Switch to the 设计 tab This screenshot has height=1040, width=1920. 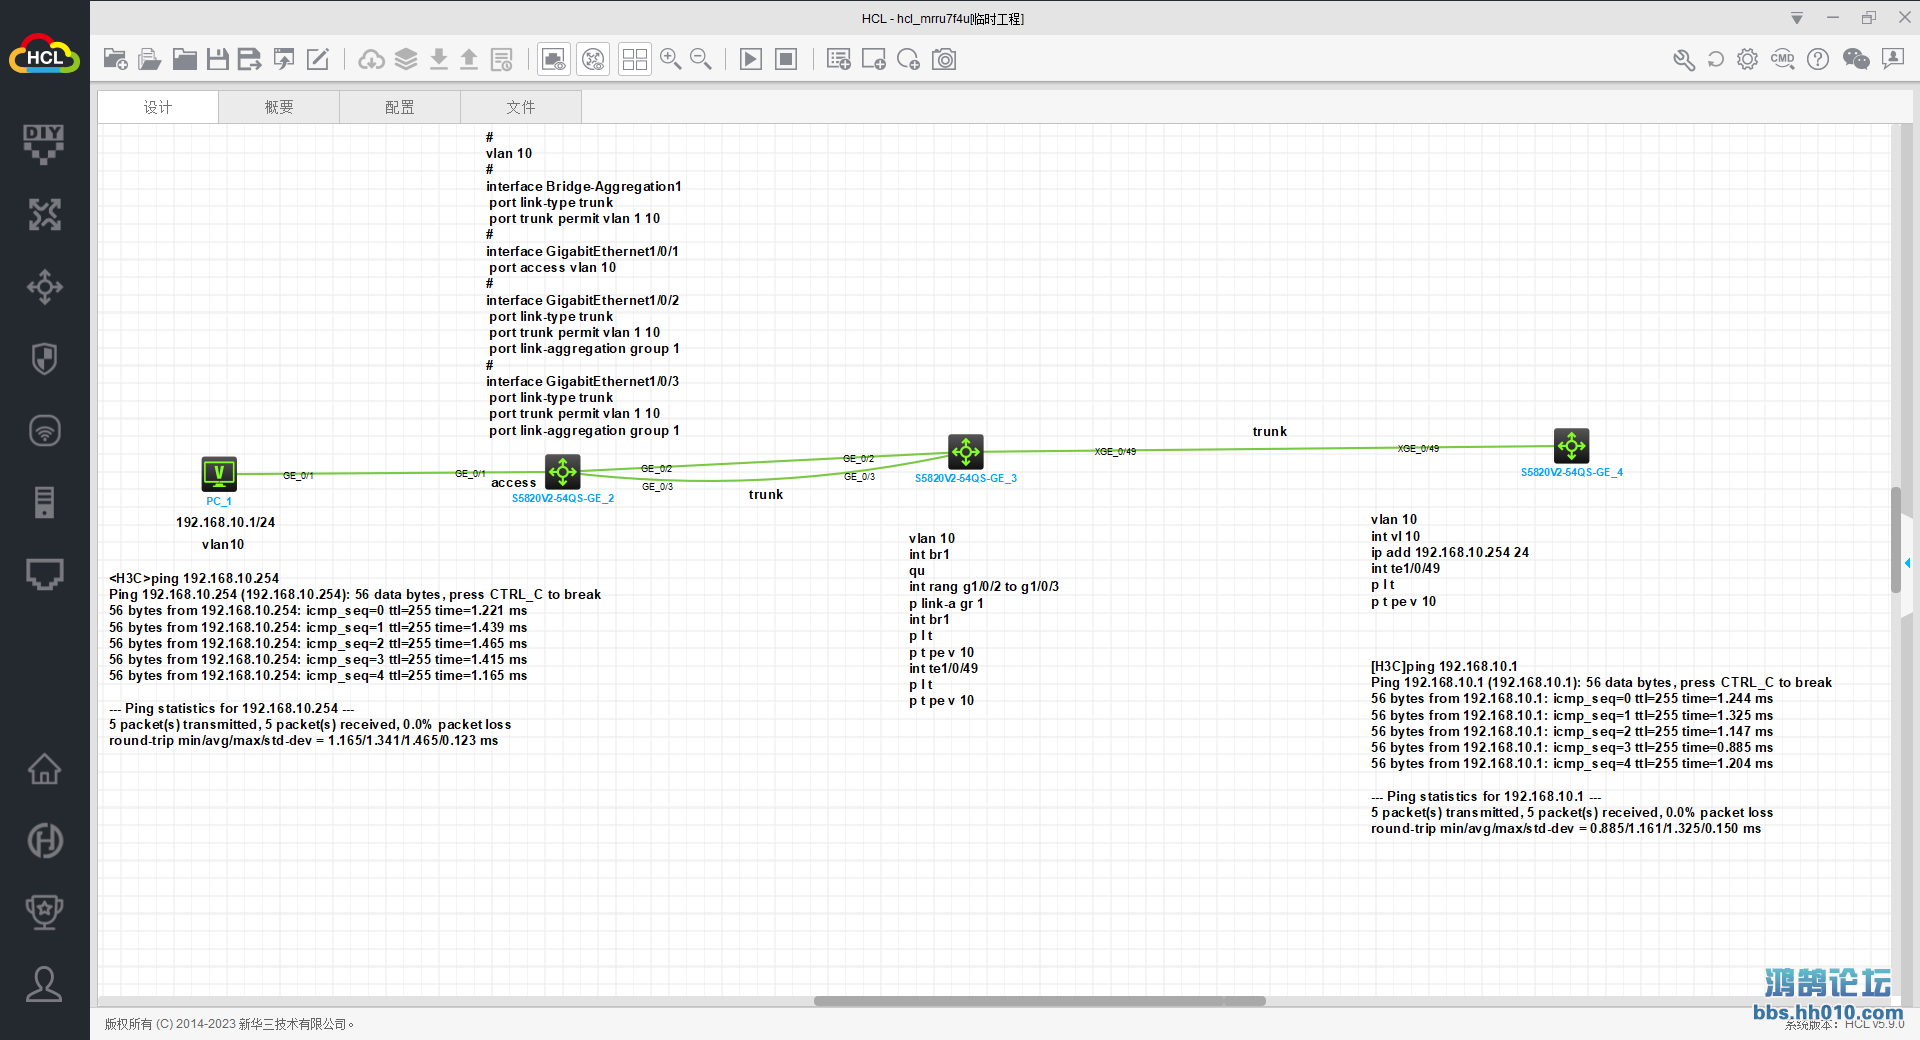pyautogui.click(x=158, y=107)
